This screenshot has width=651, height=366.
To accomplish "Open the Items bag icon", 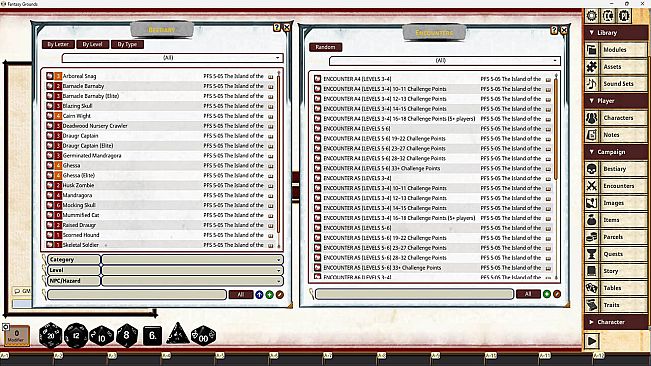I will click(592, 220).
